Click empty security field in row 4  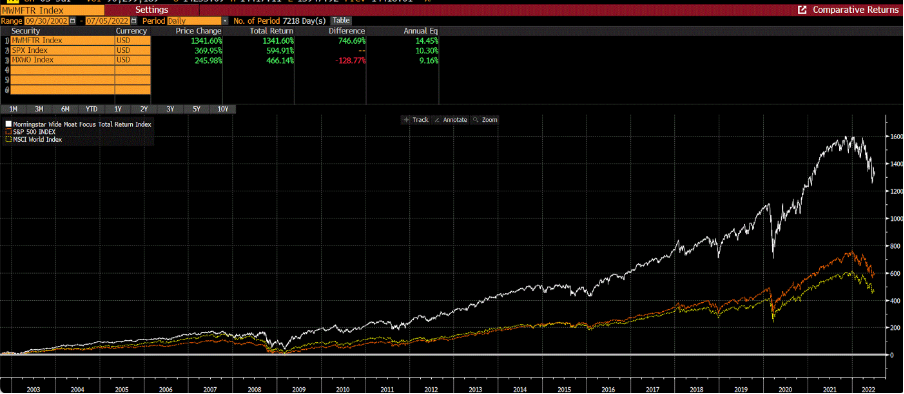(x=62, y=70)
